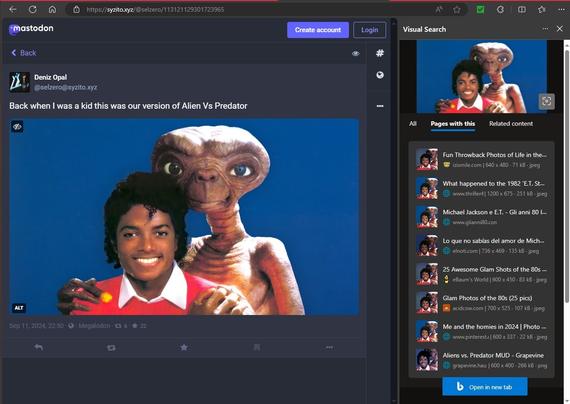Click thumbnail of Aliens vs. Predator MUD result
This screenshot has width=570, height=404.
[427, 360]
